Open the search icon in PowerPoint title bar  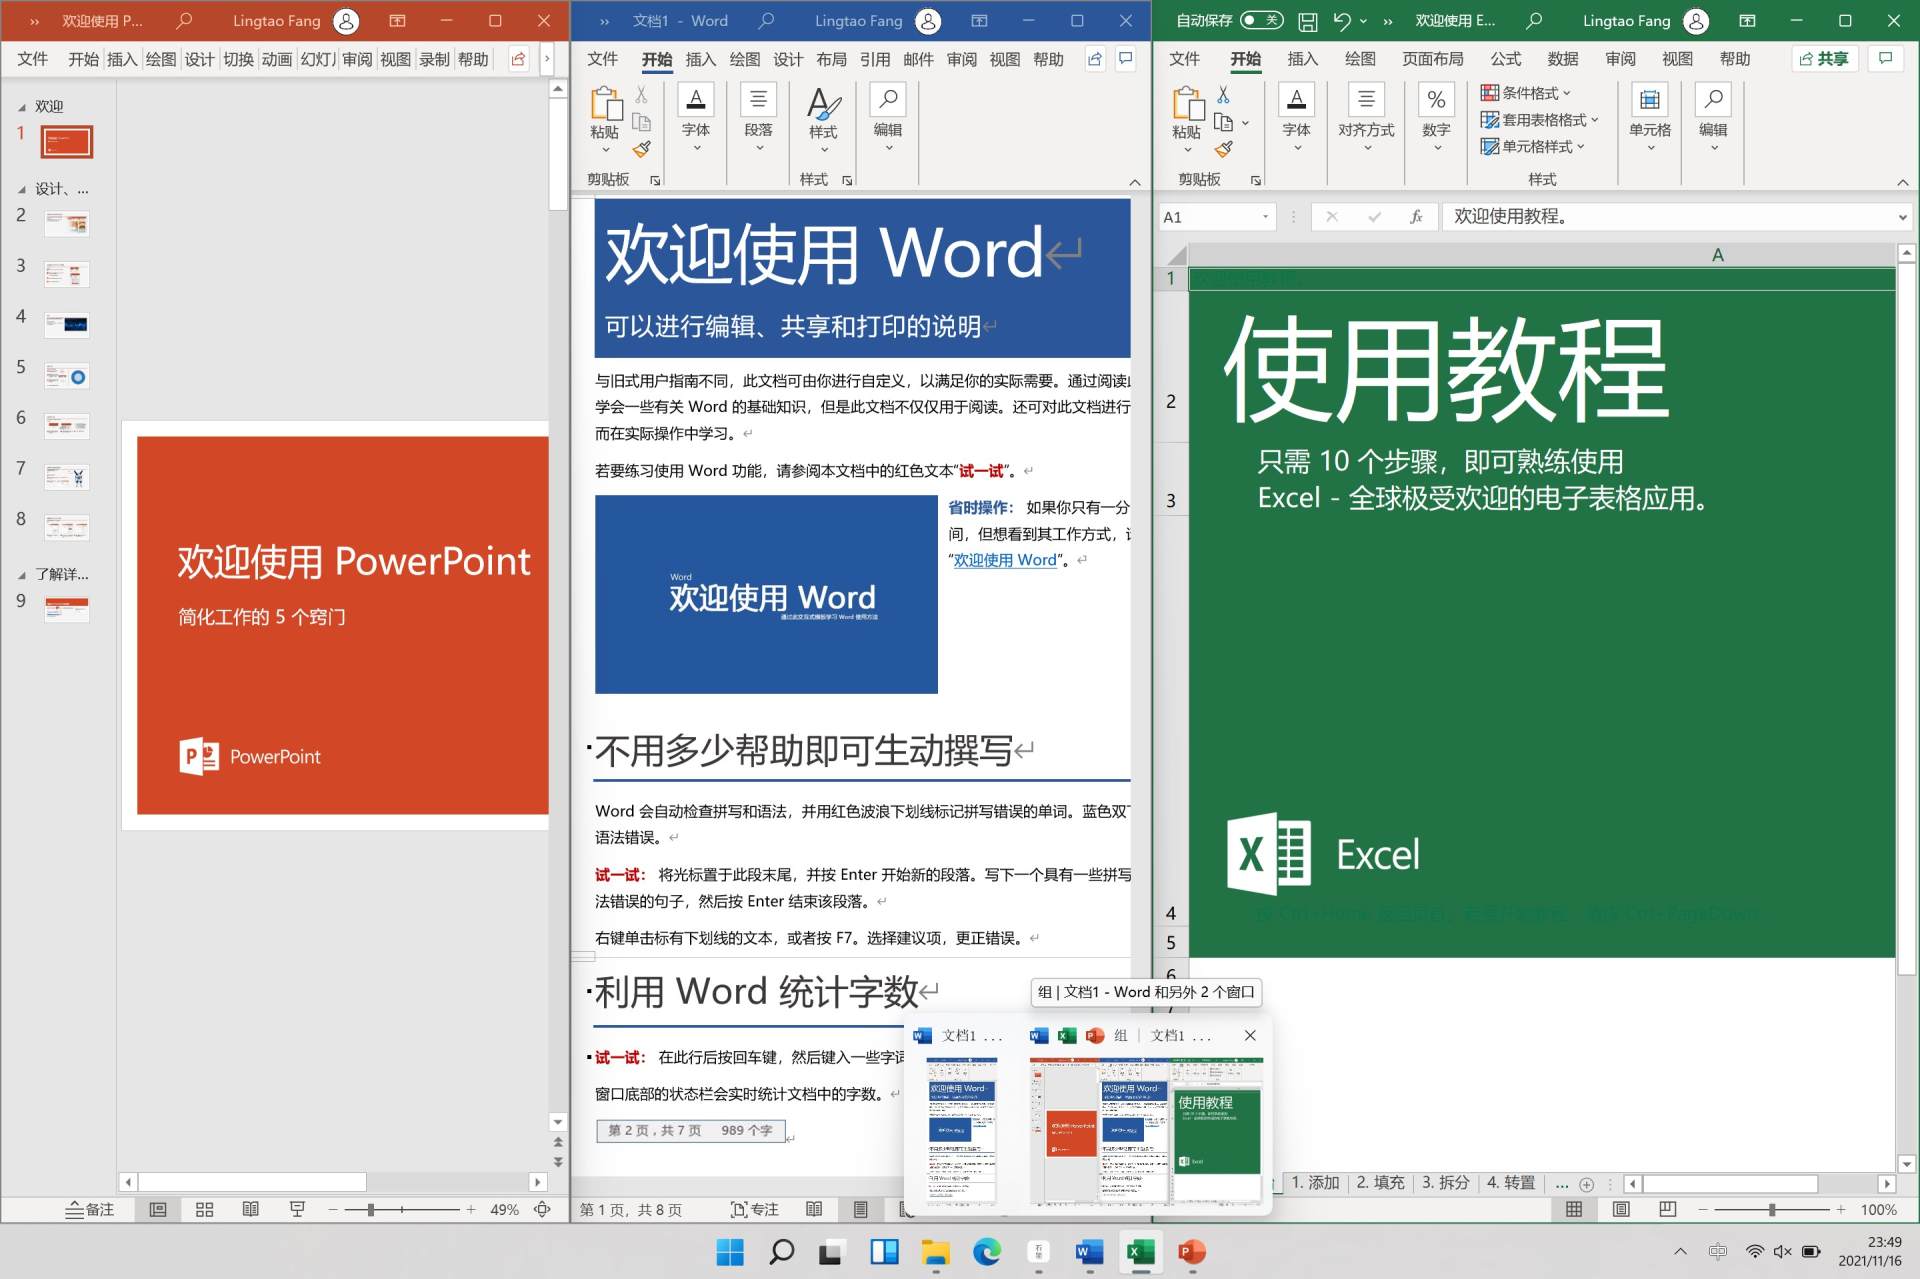tap(184, 20)
